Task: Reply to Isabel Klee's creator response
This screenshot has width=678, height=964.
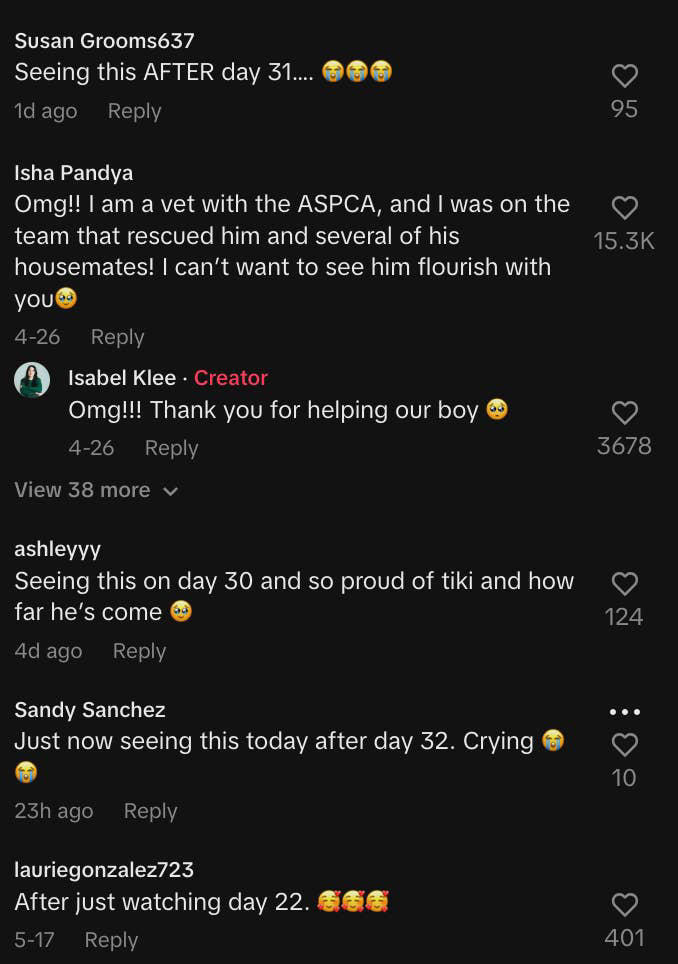Action: [x=171, y=448]
